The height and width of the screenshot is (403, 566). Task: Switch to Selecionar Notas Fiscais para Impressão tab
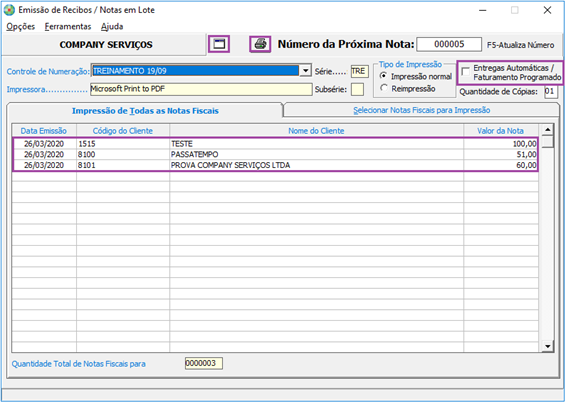pos(422,110)
